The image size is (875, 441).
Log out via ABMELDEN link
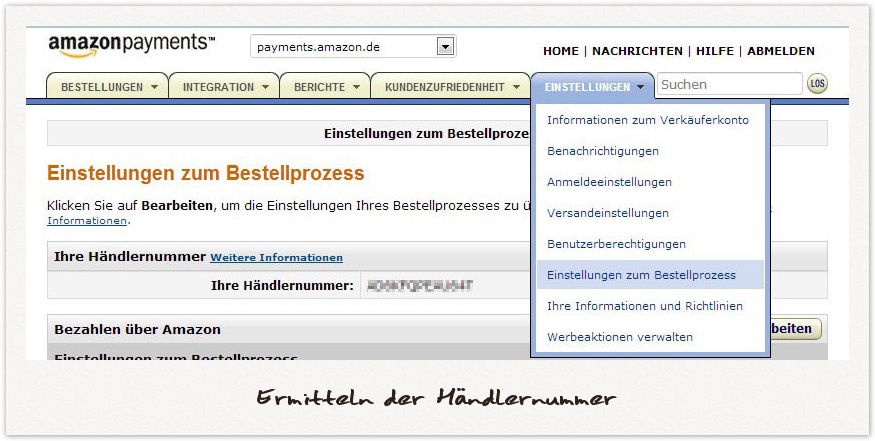780,51
